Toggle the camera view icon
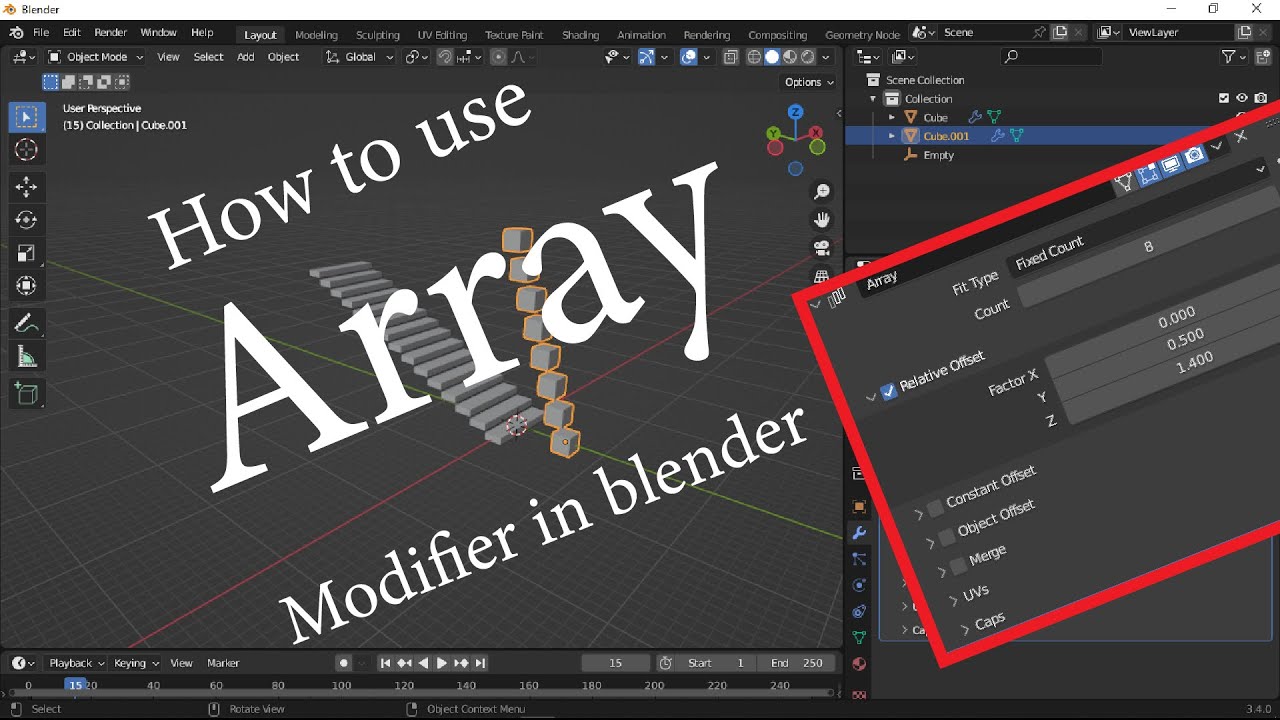 pos(822,247)
